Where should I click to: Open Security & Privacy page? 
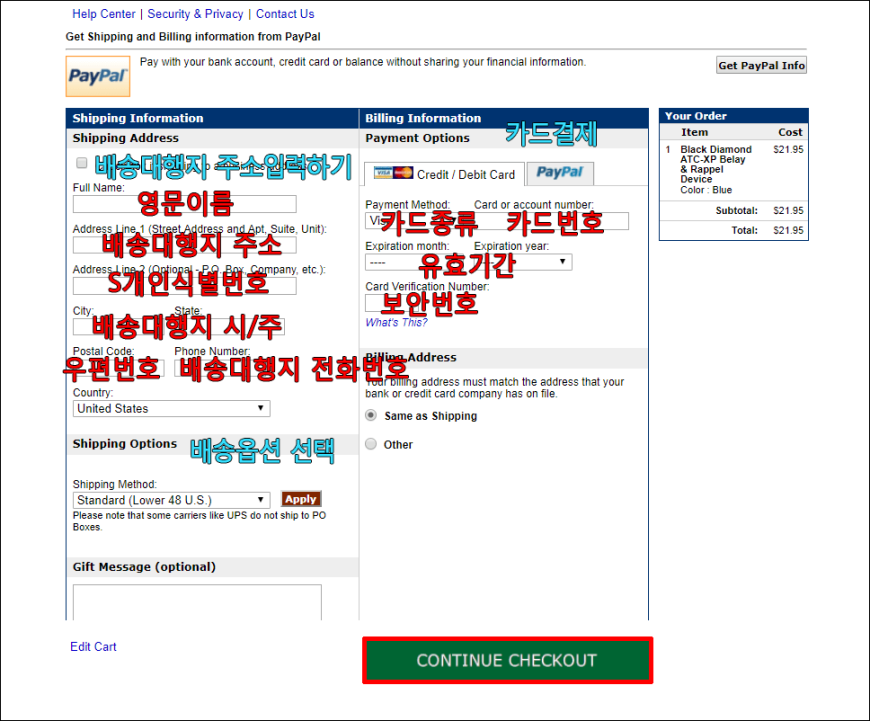tap(195, 14)
